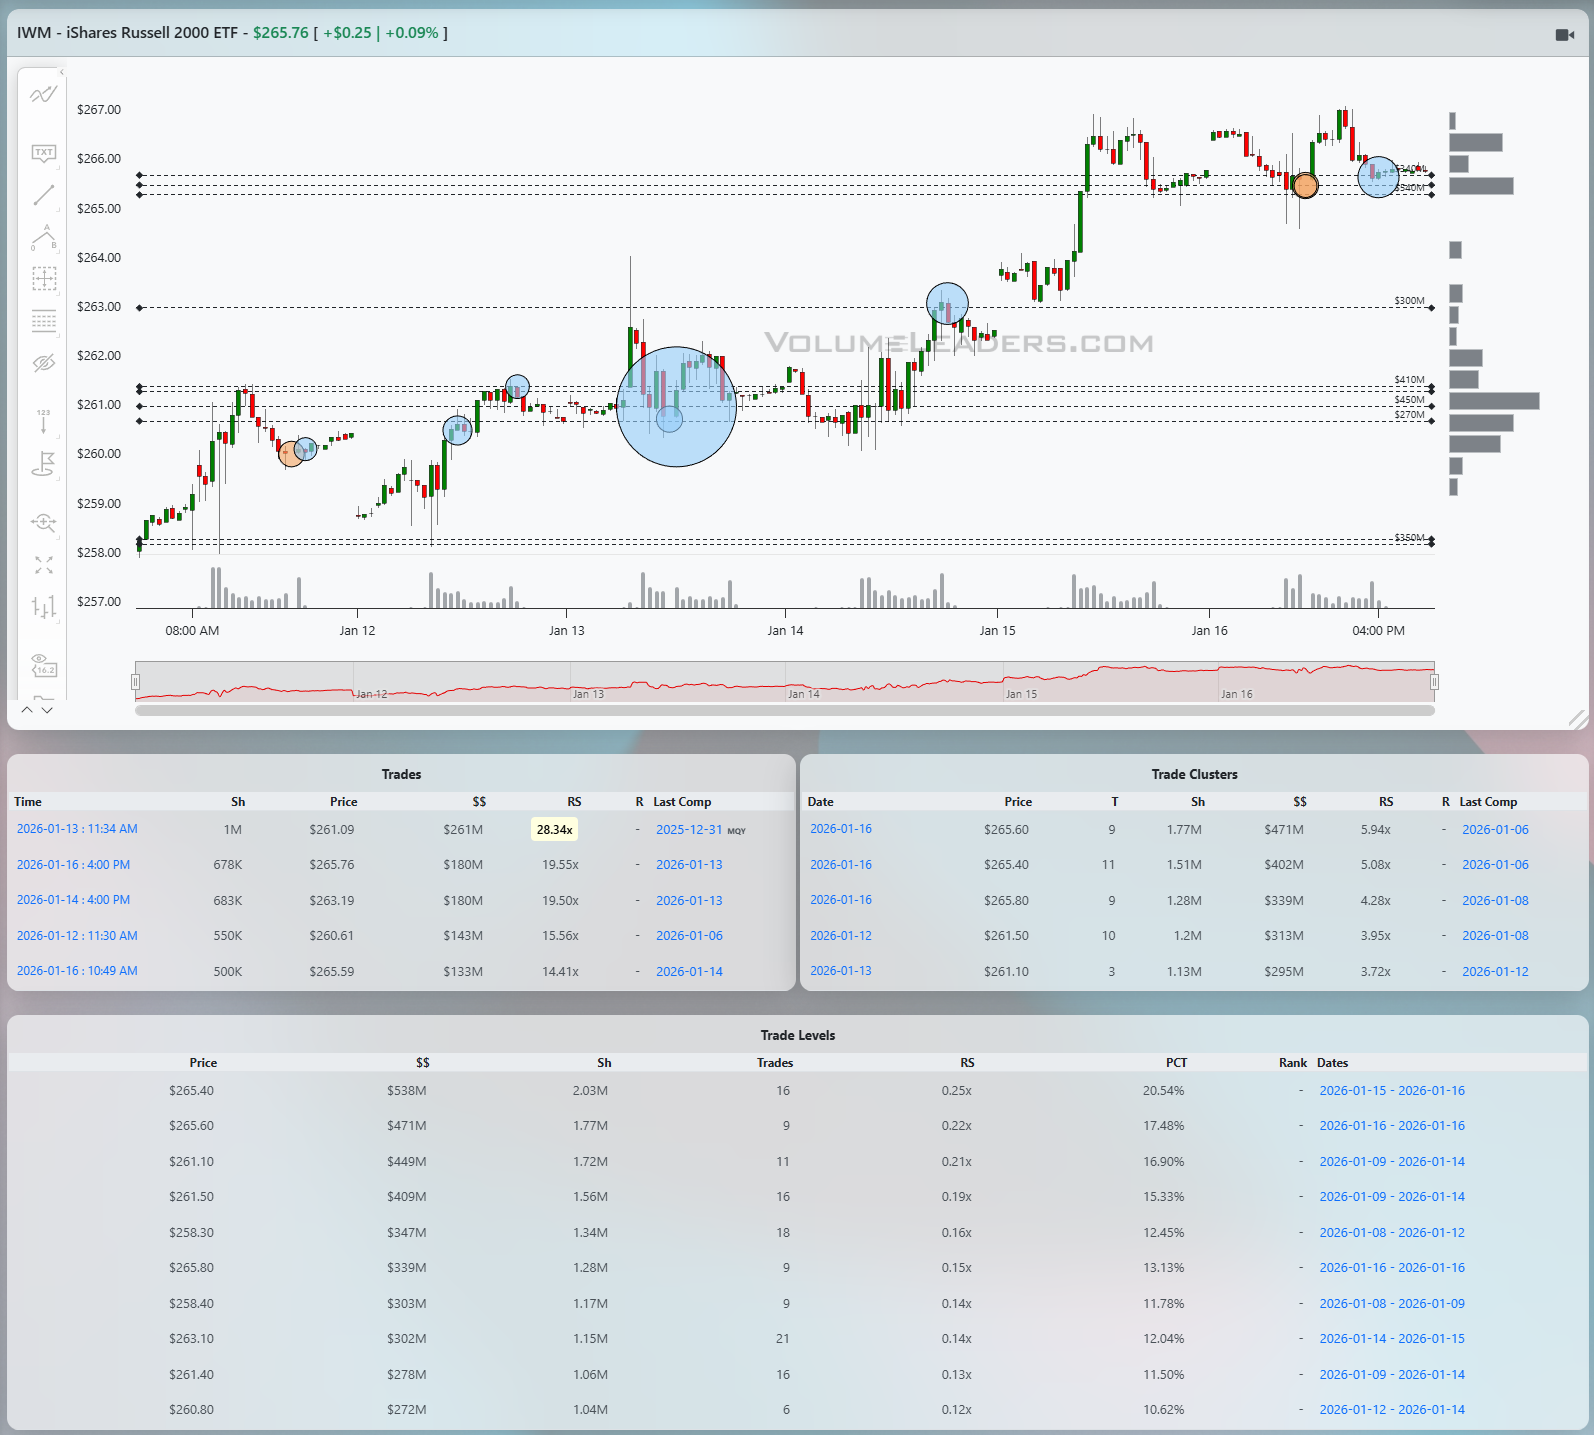Click the $258.30 trade level price
Image resolution: width=1594 pixels, height=1435 pixels.
point(191,1233)
